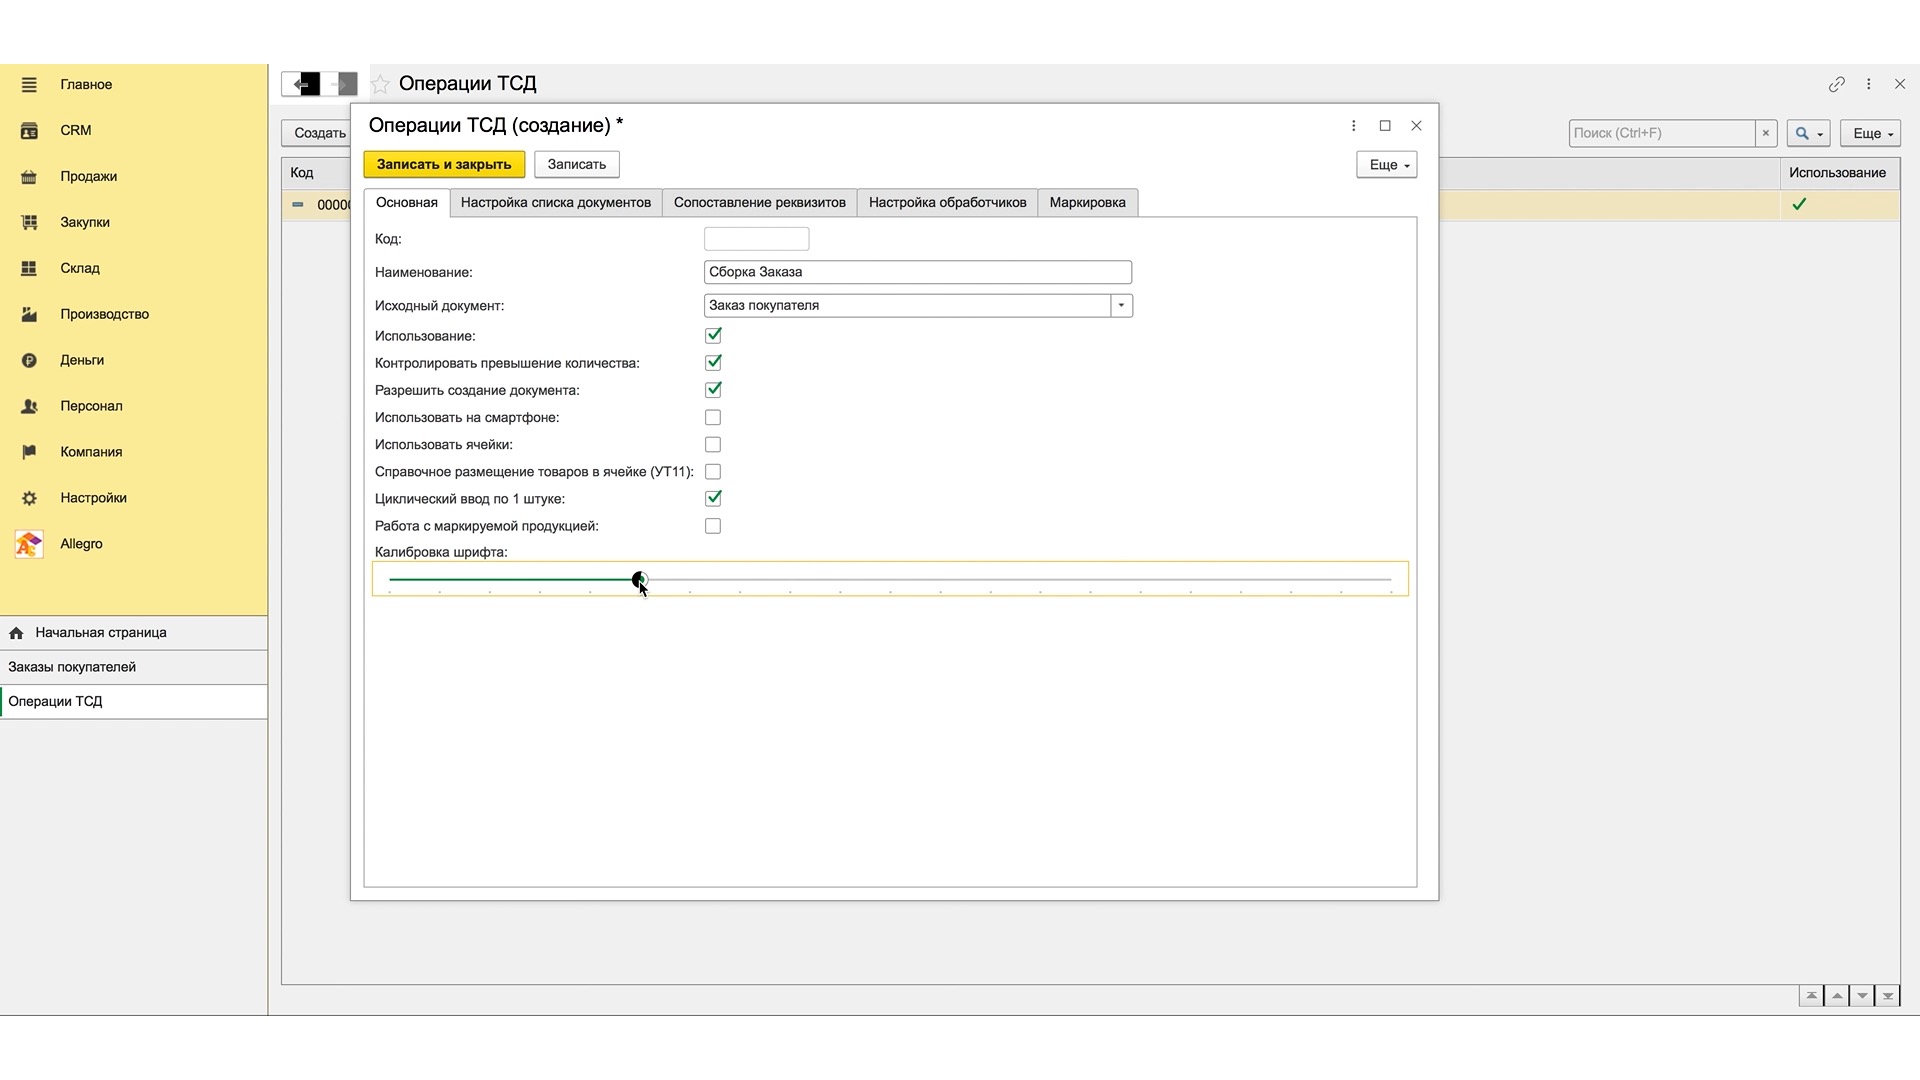
Task: Open the Заказы покупателей open-window entry
Action: point(134,668)
